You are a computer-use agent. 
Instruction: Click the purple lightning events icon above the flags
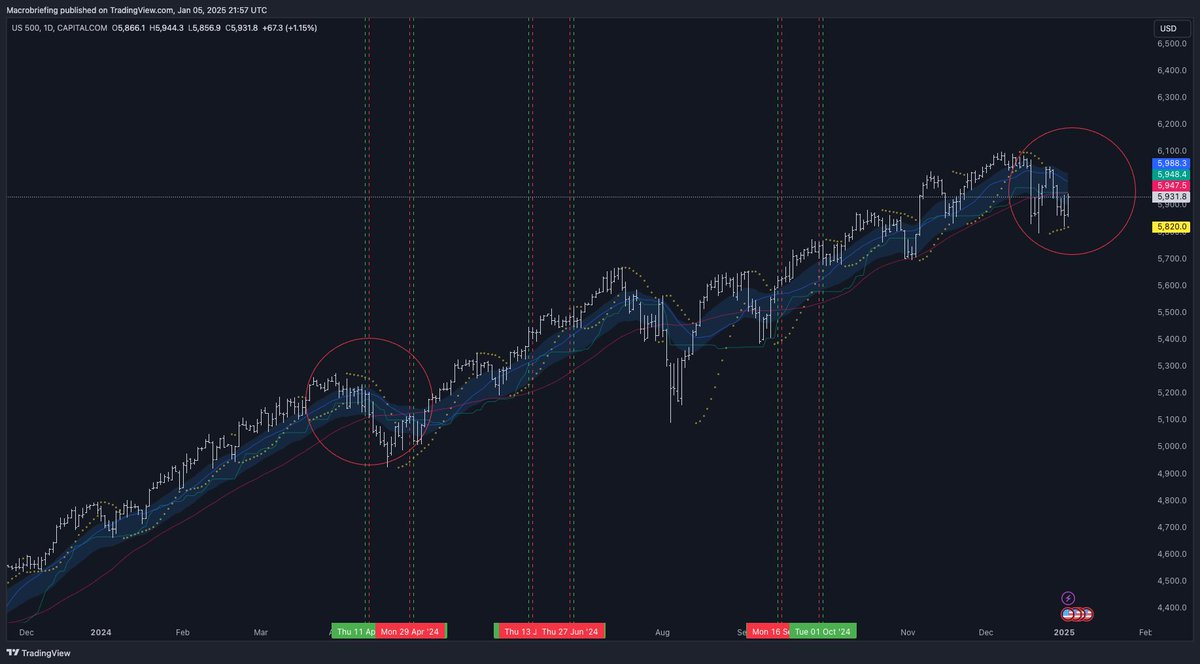1068,598
